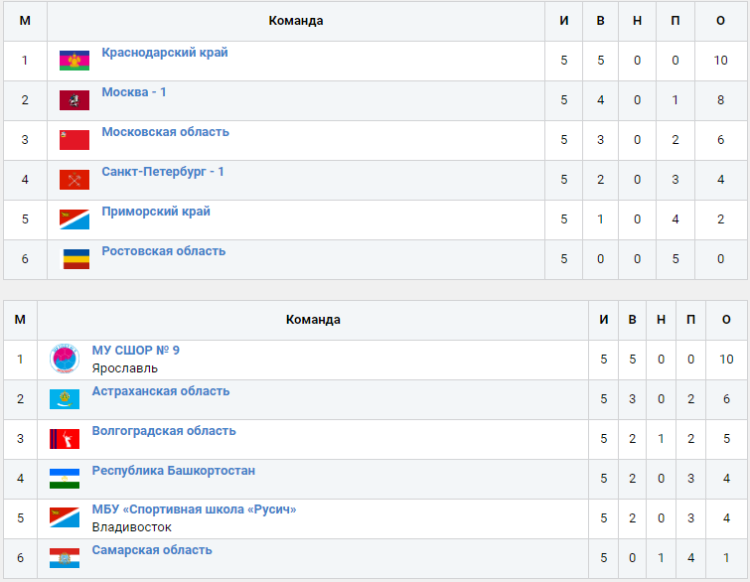The image size is (750, 582).
Task: Click the Moscow - 1 team emblem
Action: (x=75, y=100)
